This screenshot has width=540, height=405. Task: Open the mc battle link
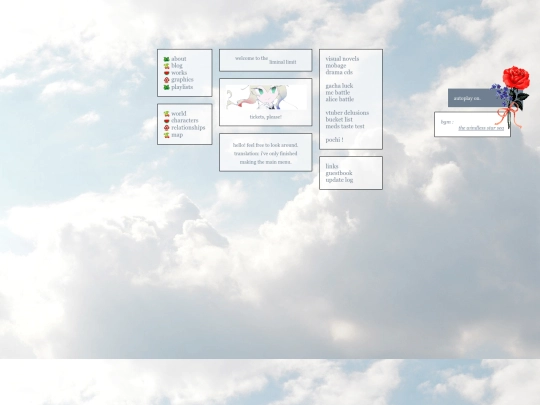coord(338,93)
